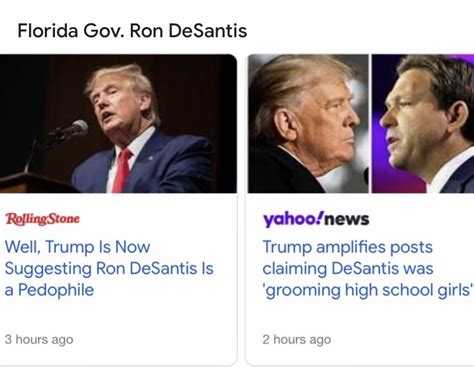Screen dimensions: 474x367
Task: Click the red tie in the podium photo
Action: point(122,171)
